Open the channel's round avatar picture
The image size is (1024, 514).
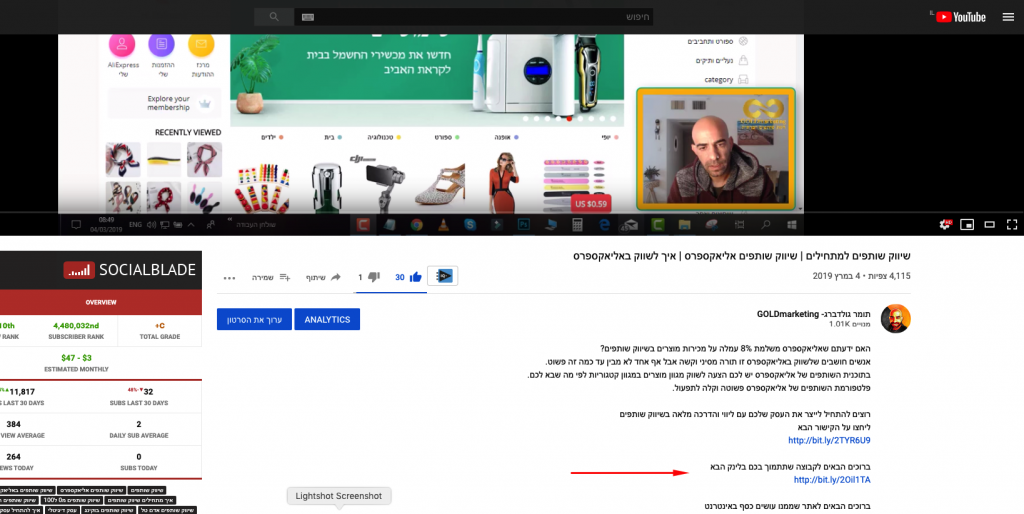tap(895, 319)
